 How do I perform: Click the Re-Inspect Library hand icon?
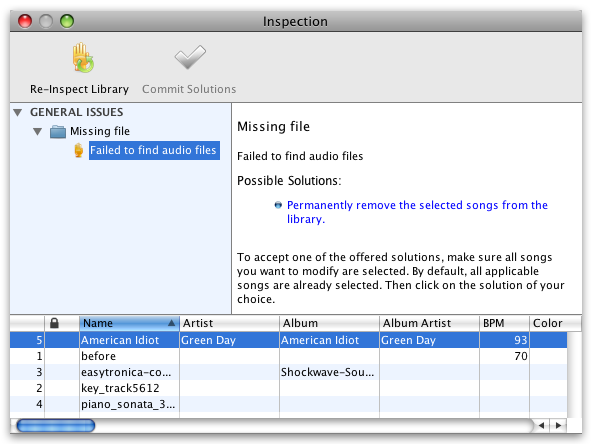tap(83, 58)
